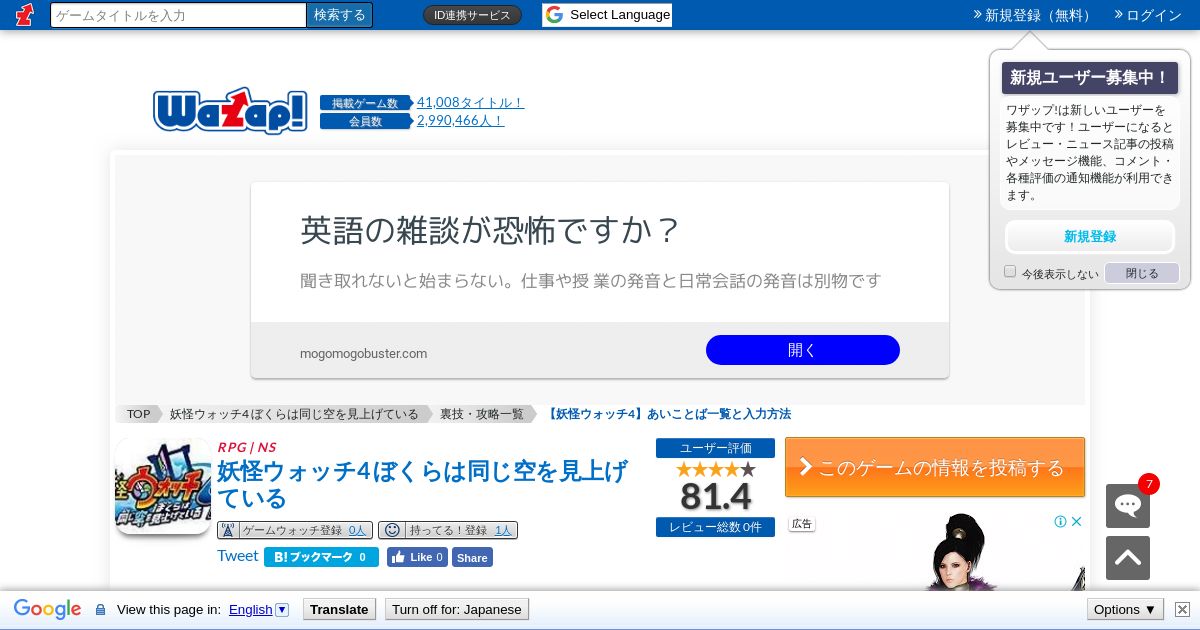Image resolution: width=1200 pixels, height=630 pixels.
Task: Click the Yo-kai Watch 4 game thumbnail
Action: pos(163,486)
